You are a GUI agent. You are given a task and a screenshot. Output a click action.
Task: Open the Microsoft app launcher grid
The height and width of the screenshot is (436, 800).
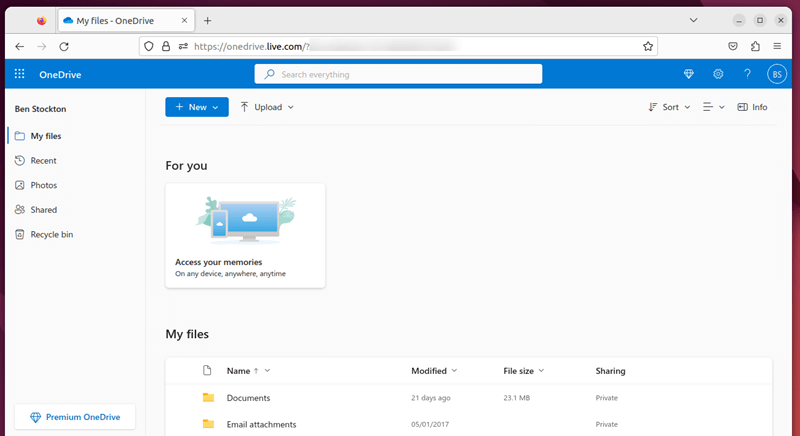click(19, 74)
